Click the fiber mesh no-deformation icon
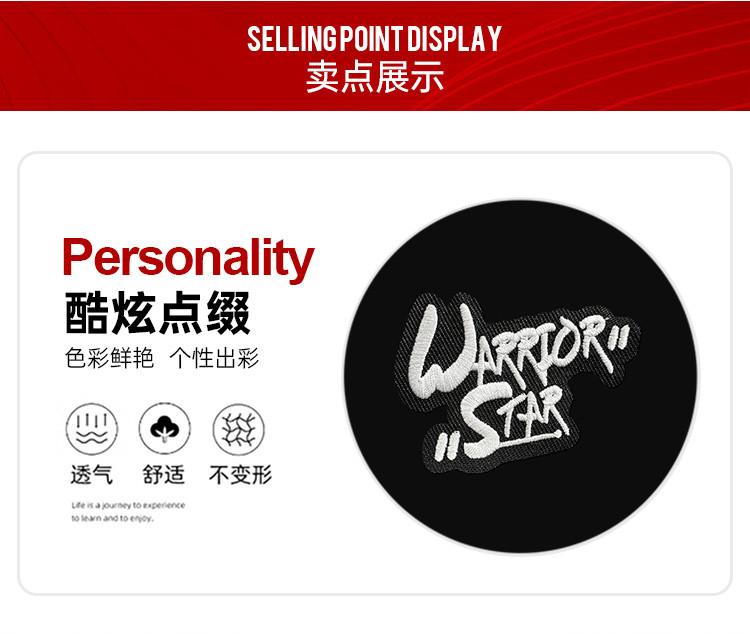The width and height of the screenshot is (750, 634). [x=238, y=429]
